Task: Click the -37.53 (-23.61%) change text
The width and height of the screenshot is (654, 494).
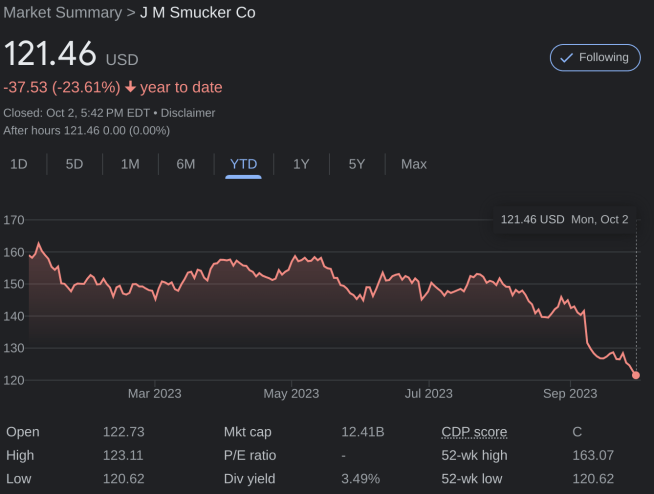Action: point(62,87)
